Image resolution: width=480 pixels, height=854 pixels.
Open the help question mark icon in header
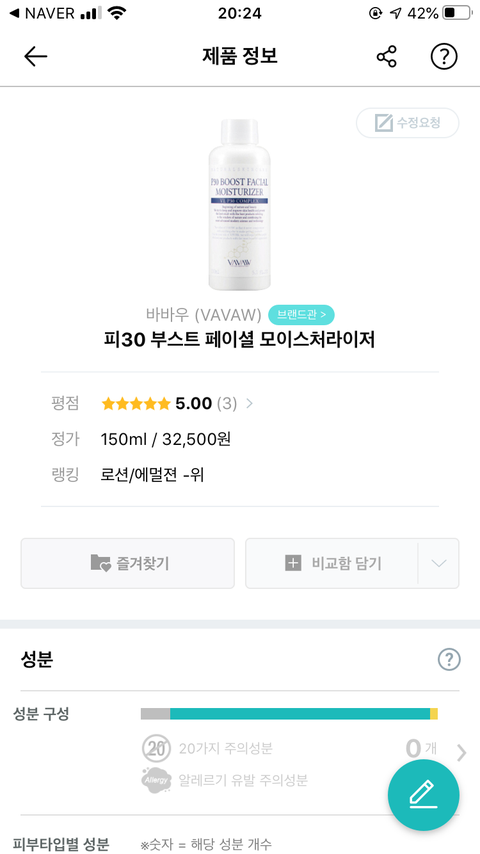pyautogui.click(x=444, y=57)
